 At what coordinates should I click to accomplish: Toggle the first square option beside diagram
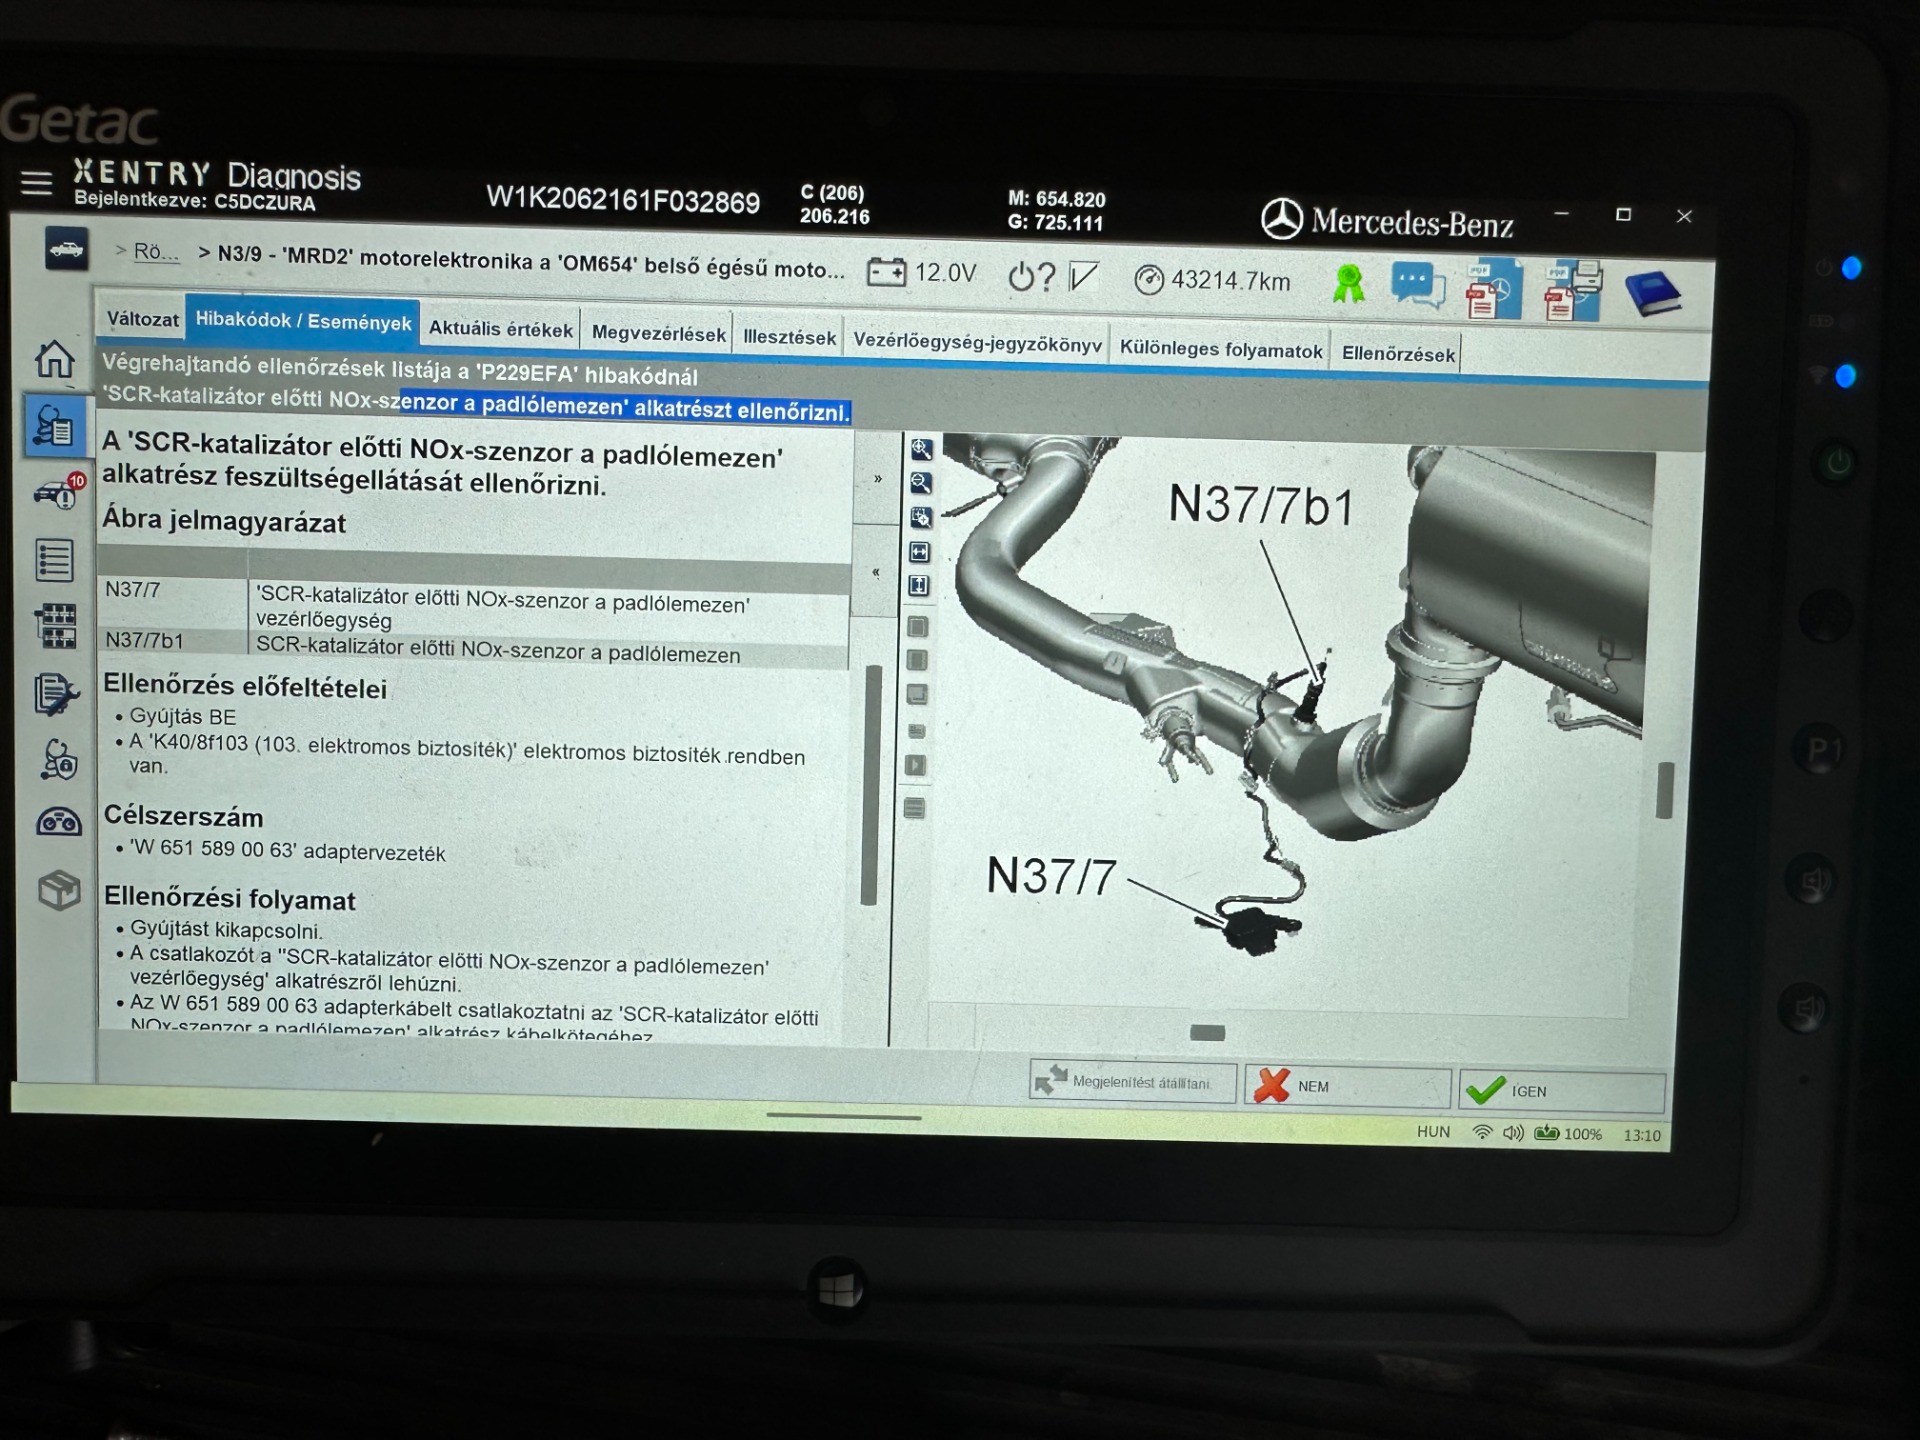917,628
